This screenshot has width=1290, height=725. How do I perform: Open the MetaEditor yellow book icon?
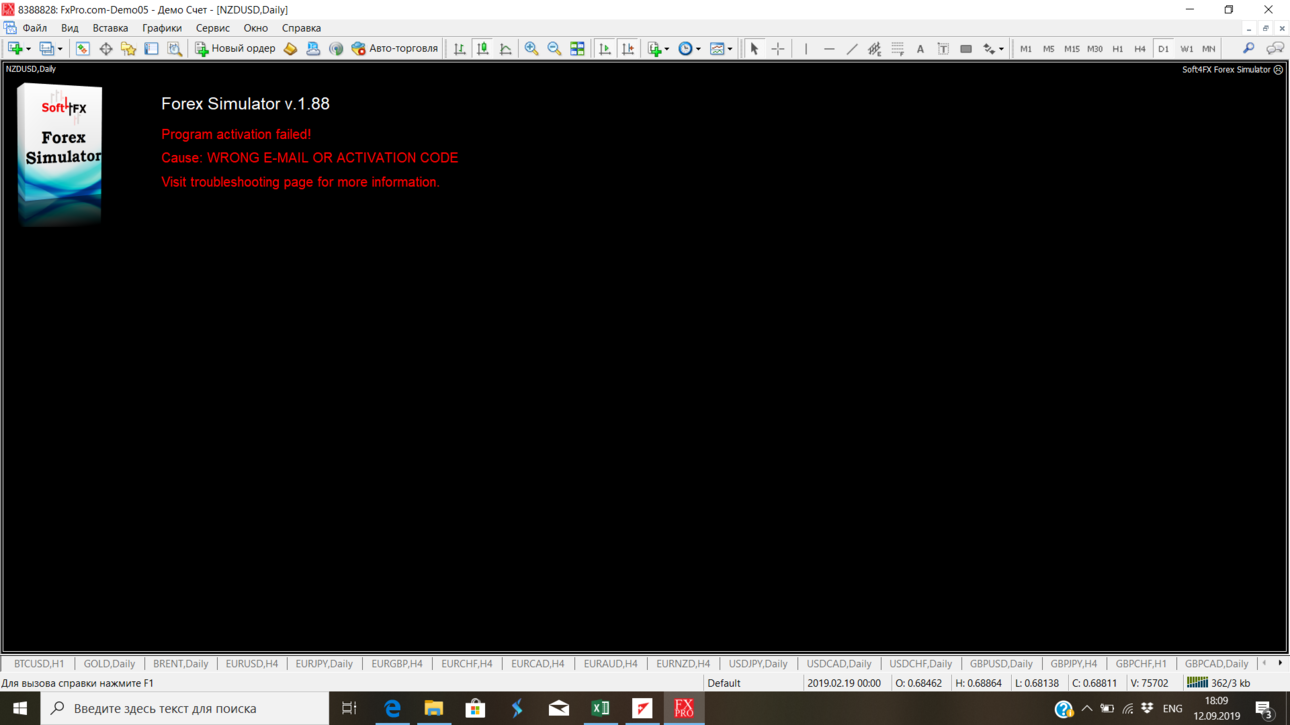290,48
